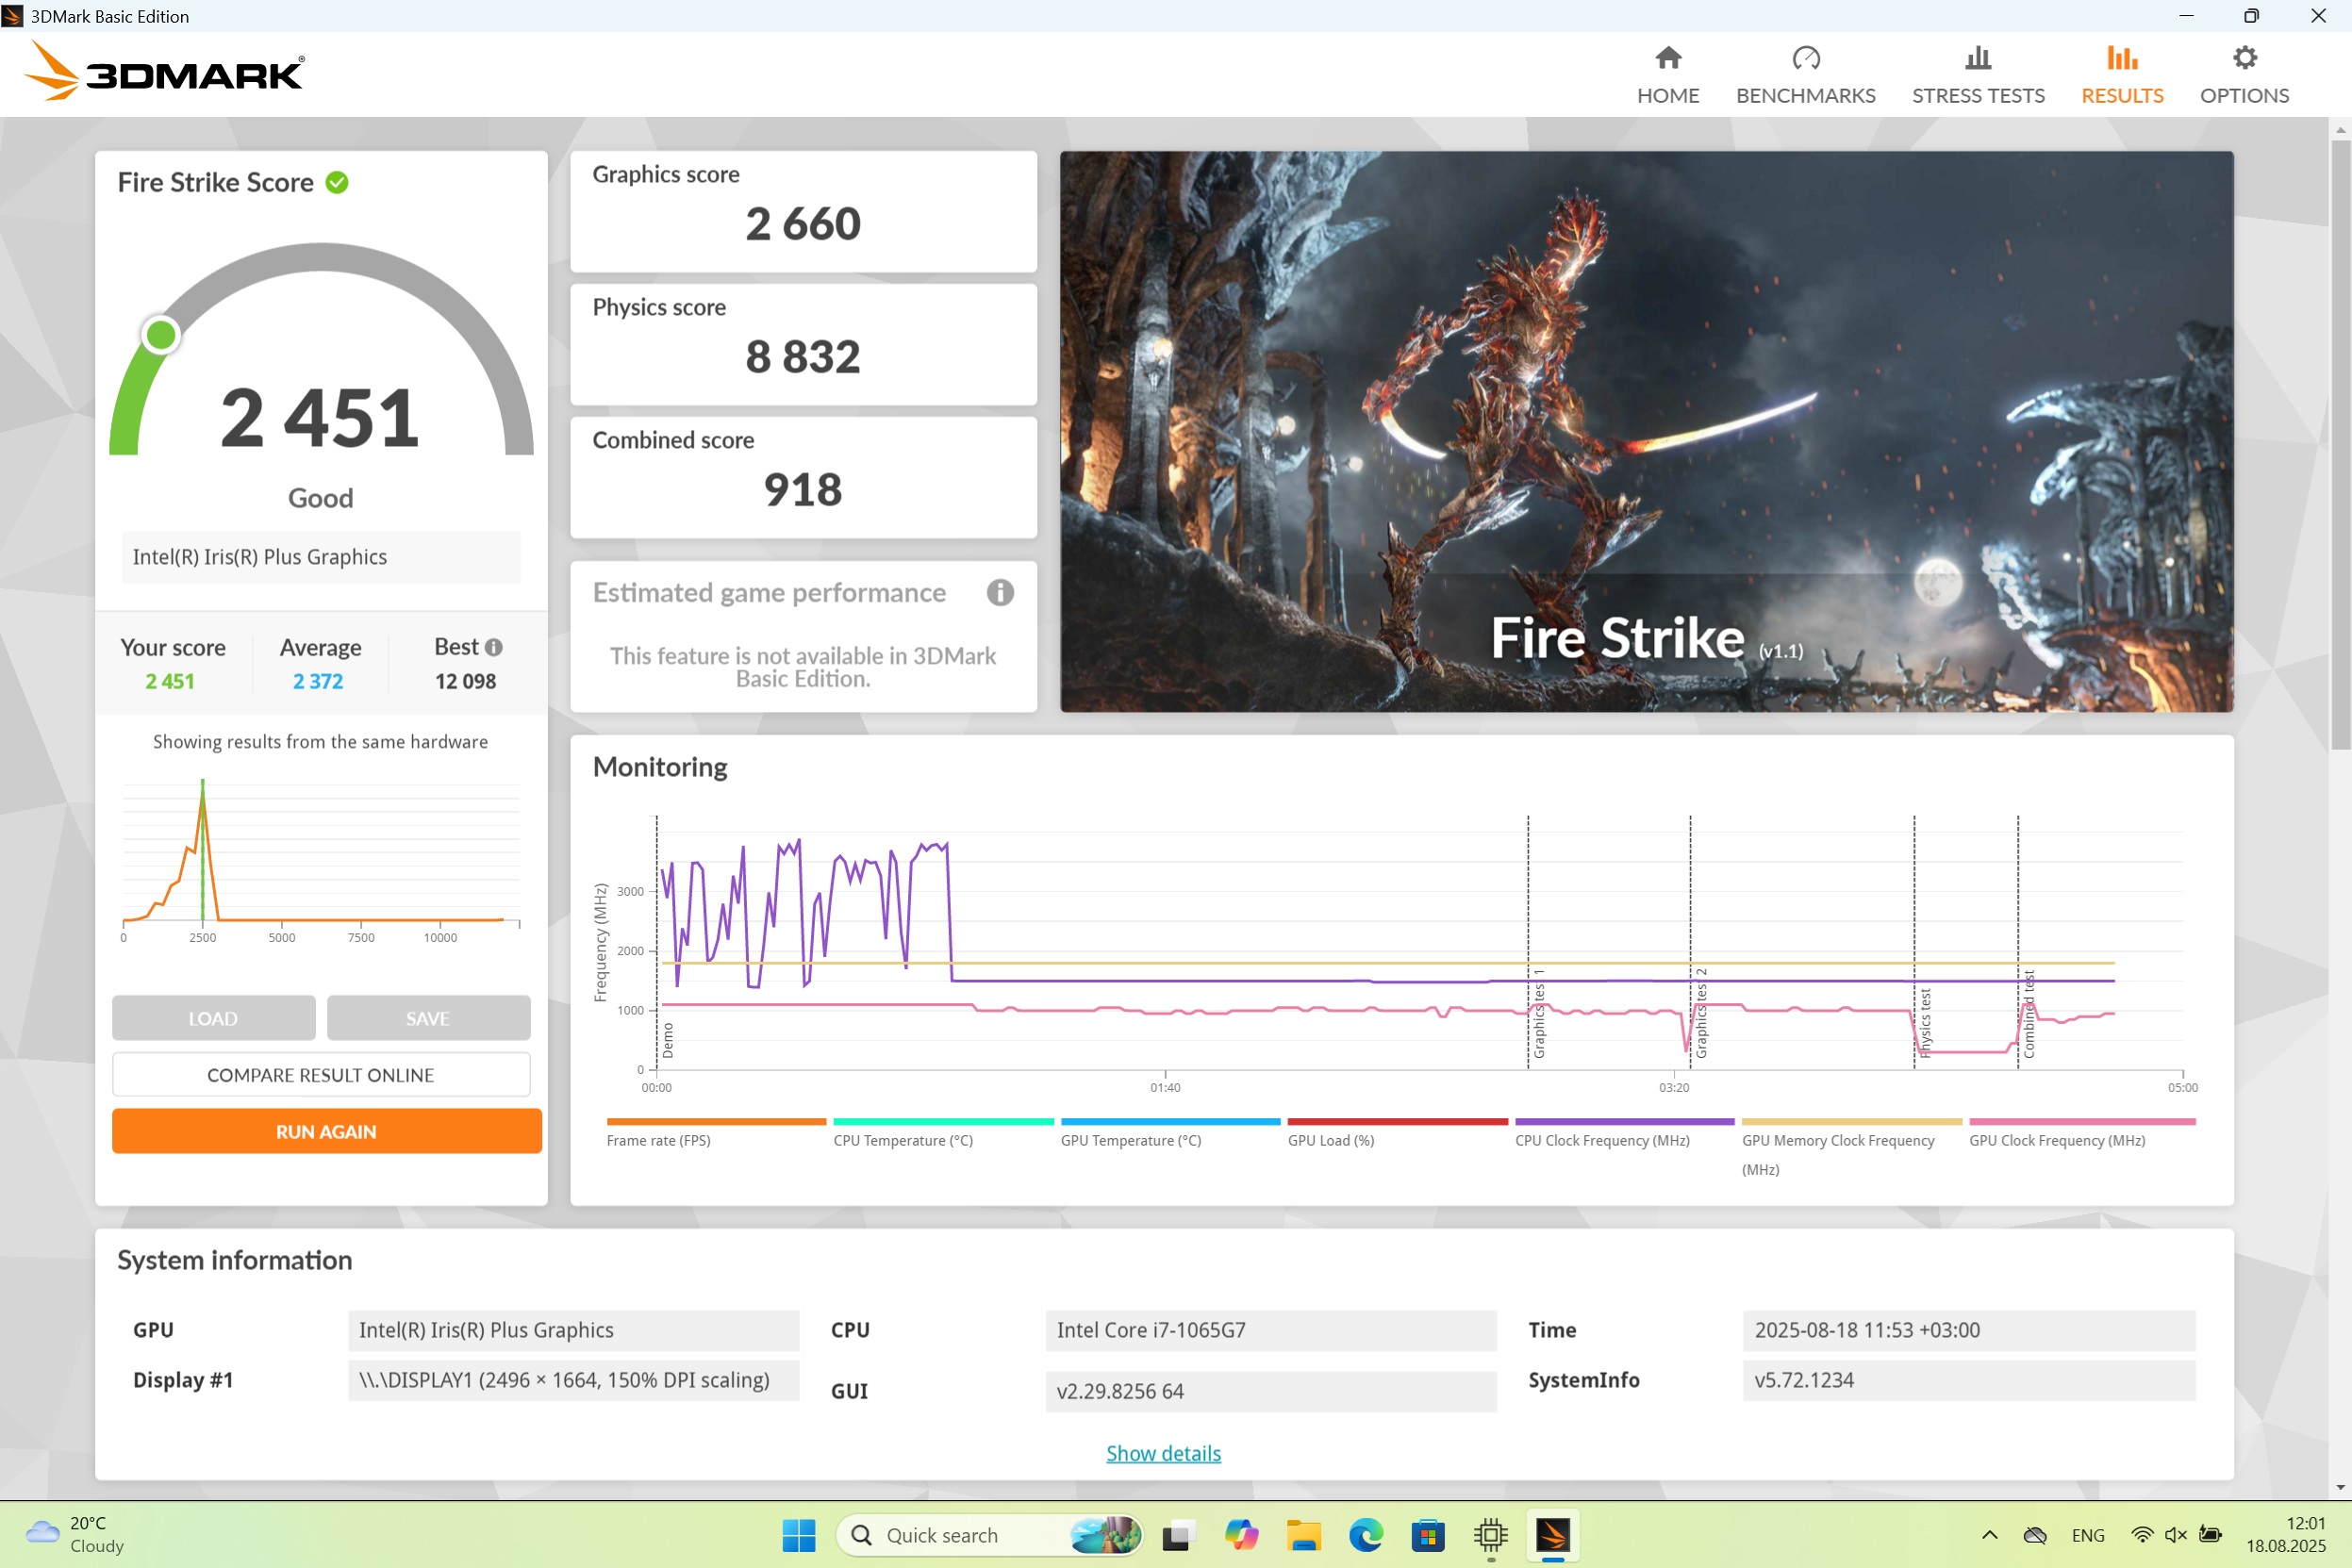Image resolution: width=2352 pixels, height=1568 pixels.
Task: Click the Demo timeline marker
Action: coord(667,1040)
